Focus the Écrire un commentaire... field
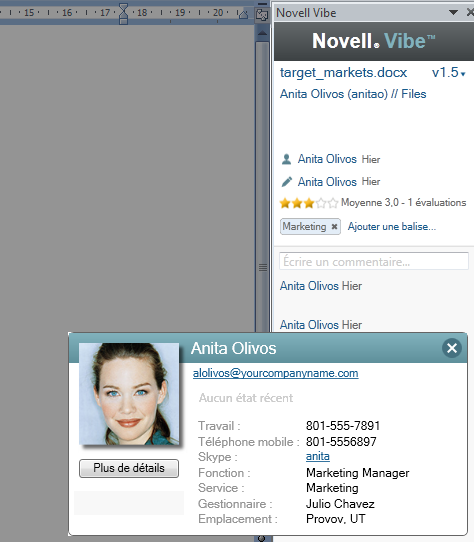 (x=374, y=261)
